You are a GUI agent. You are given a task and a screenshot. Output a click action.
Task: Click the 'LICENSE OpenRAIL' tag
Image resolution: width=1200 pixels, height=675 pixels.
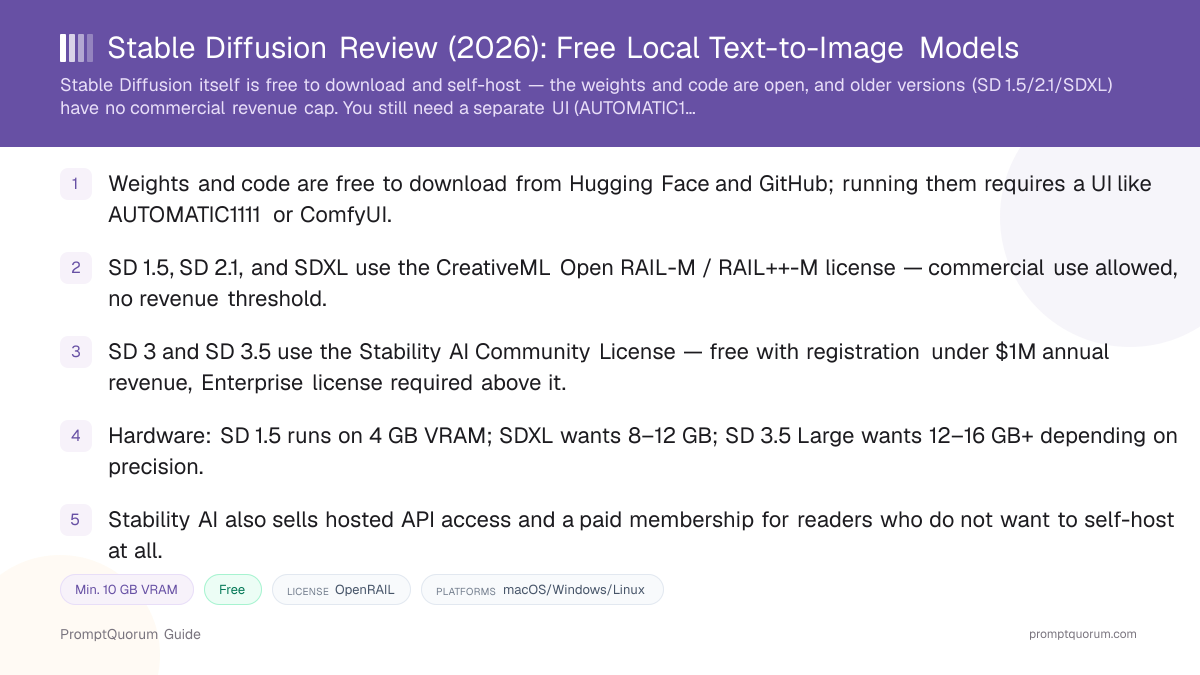[x=341, y=590]
